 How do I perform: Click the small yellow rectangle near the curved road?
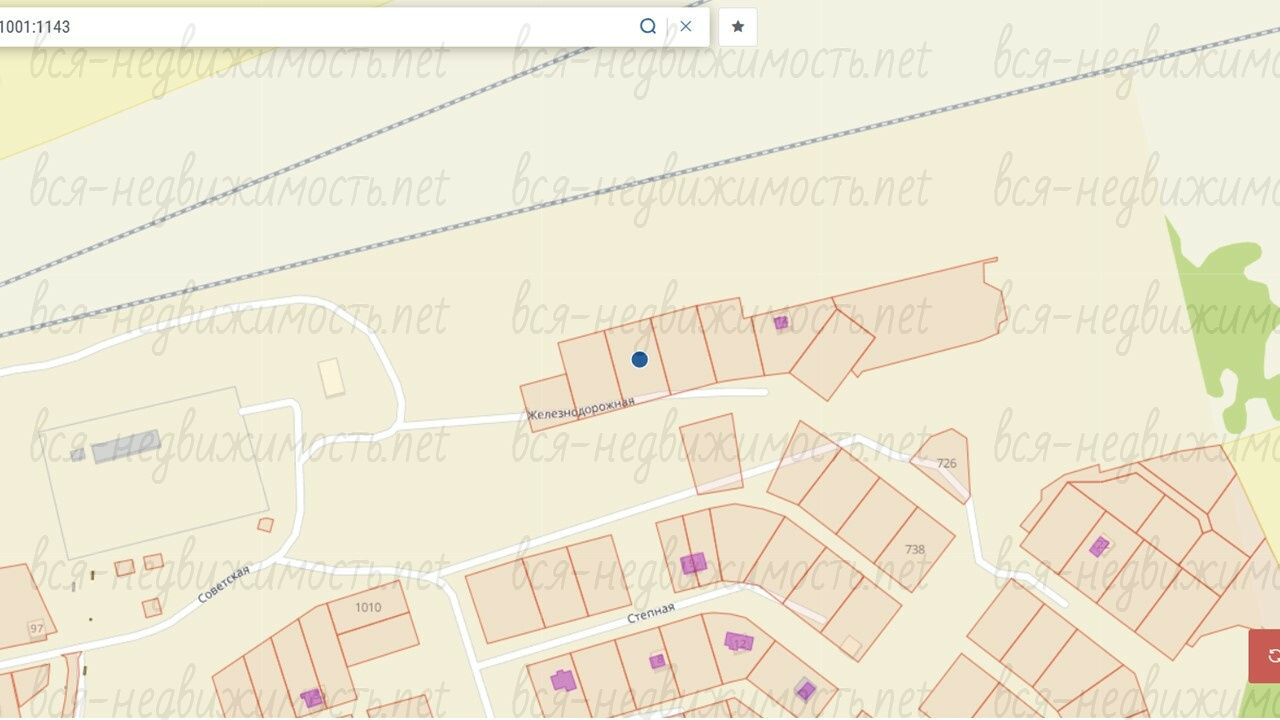tap(331, 378)
